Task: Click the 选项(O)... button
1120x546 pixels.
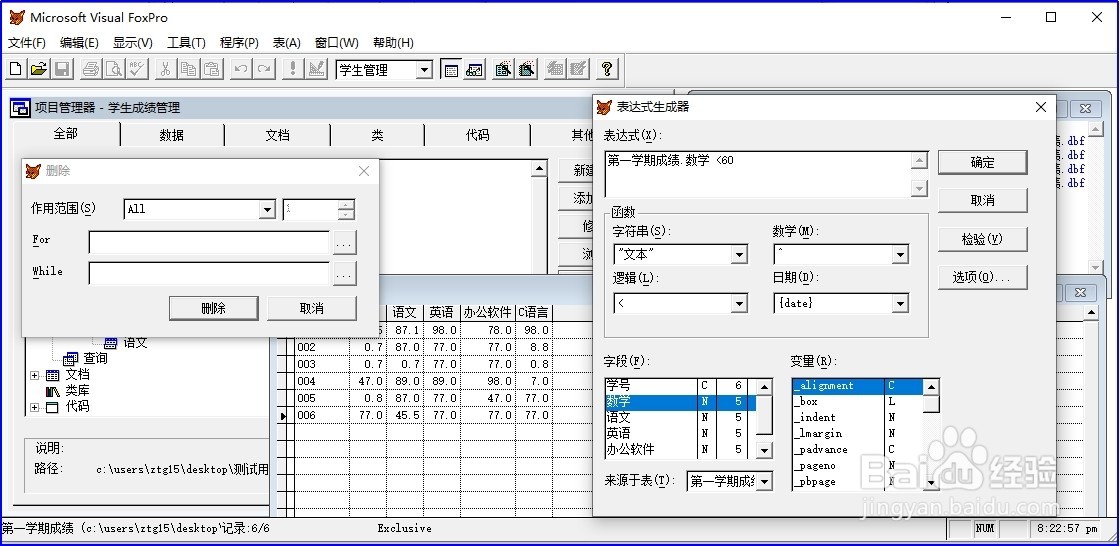Action: pyautogui.click(x=982, y=277)
